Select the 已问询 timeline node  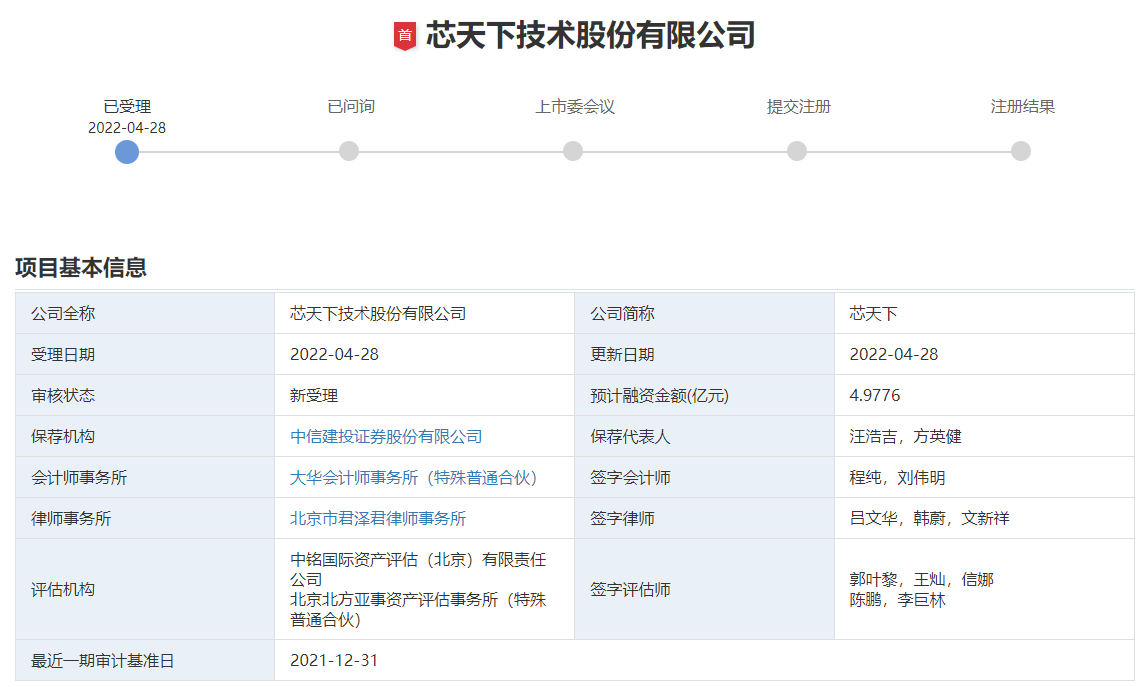349,151
